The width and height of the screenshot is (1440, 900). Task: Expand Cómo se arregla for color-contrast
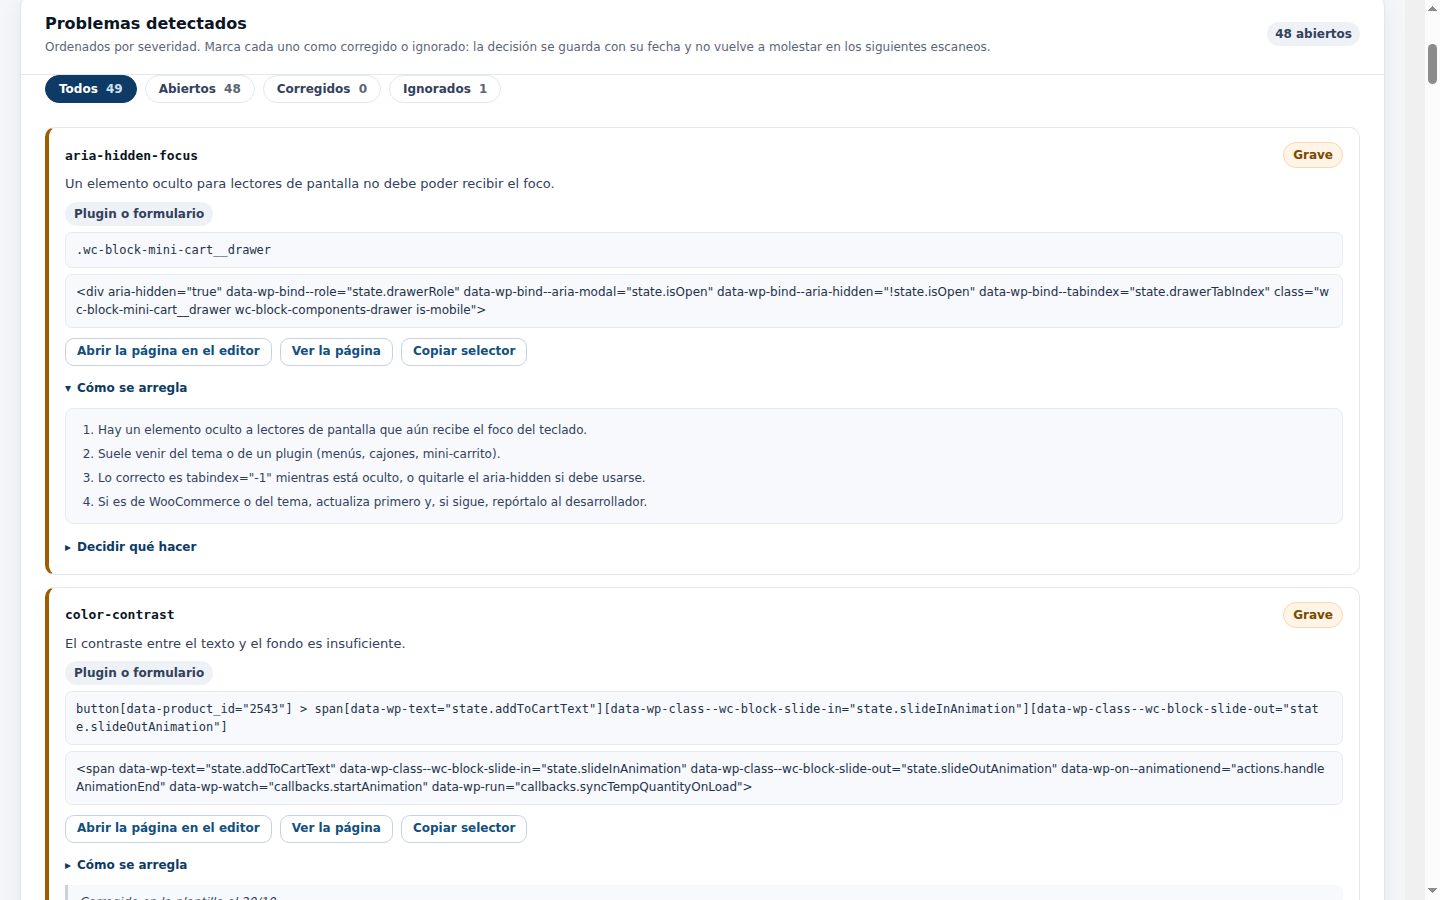point(126,865)
